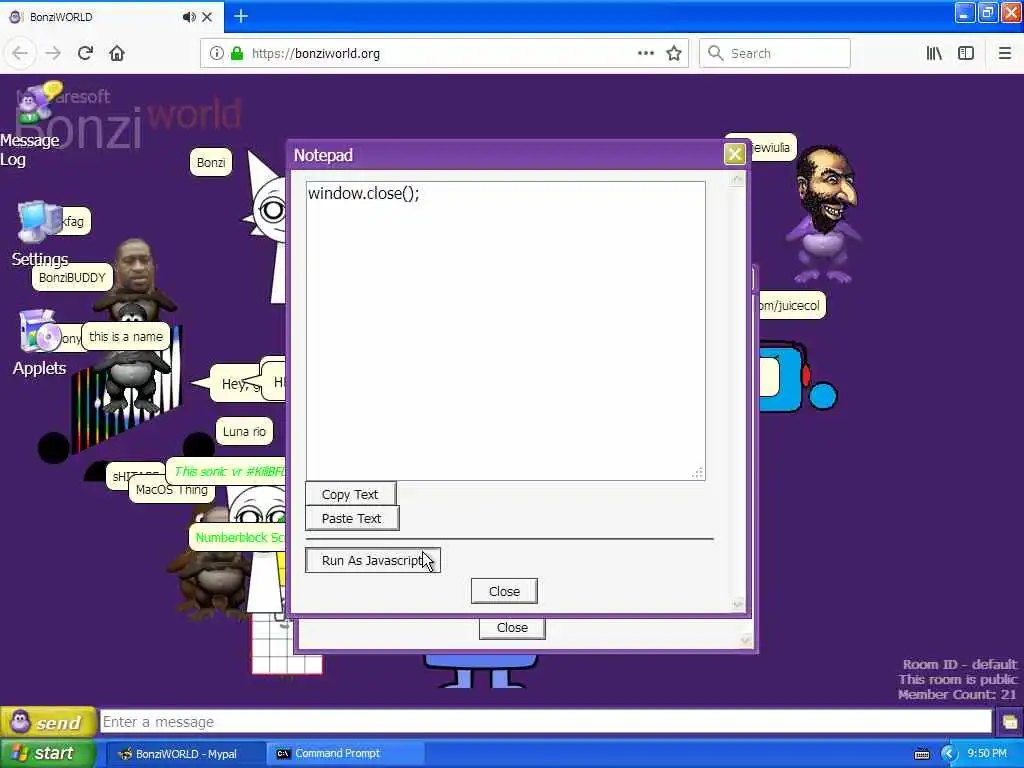Bookmark this page with the star icon
Screen dimensions: 1024x768
[x=674, y=53]
